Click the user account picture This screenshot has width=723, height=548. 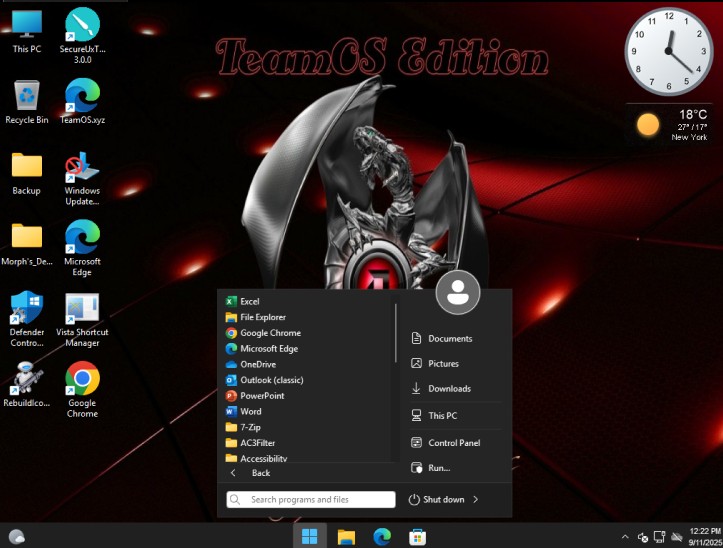[458, 292]
